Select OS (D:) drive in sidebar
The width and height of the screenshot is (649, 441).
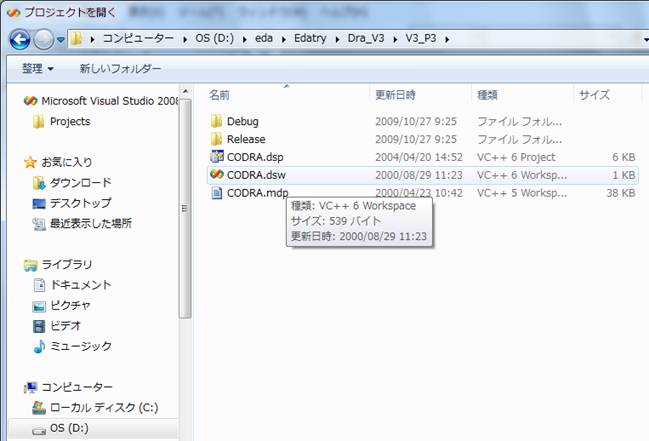click(69, 428)
